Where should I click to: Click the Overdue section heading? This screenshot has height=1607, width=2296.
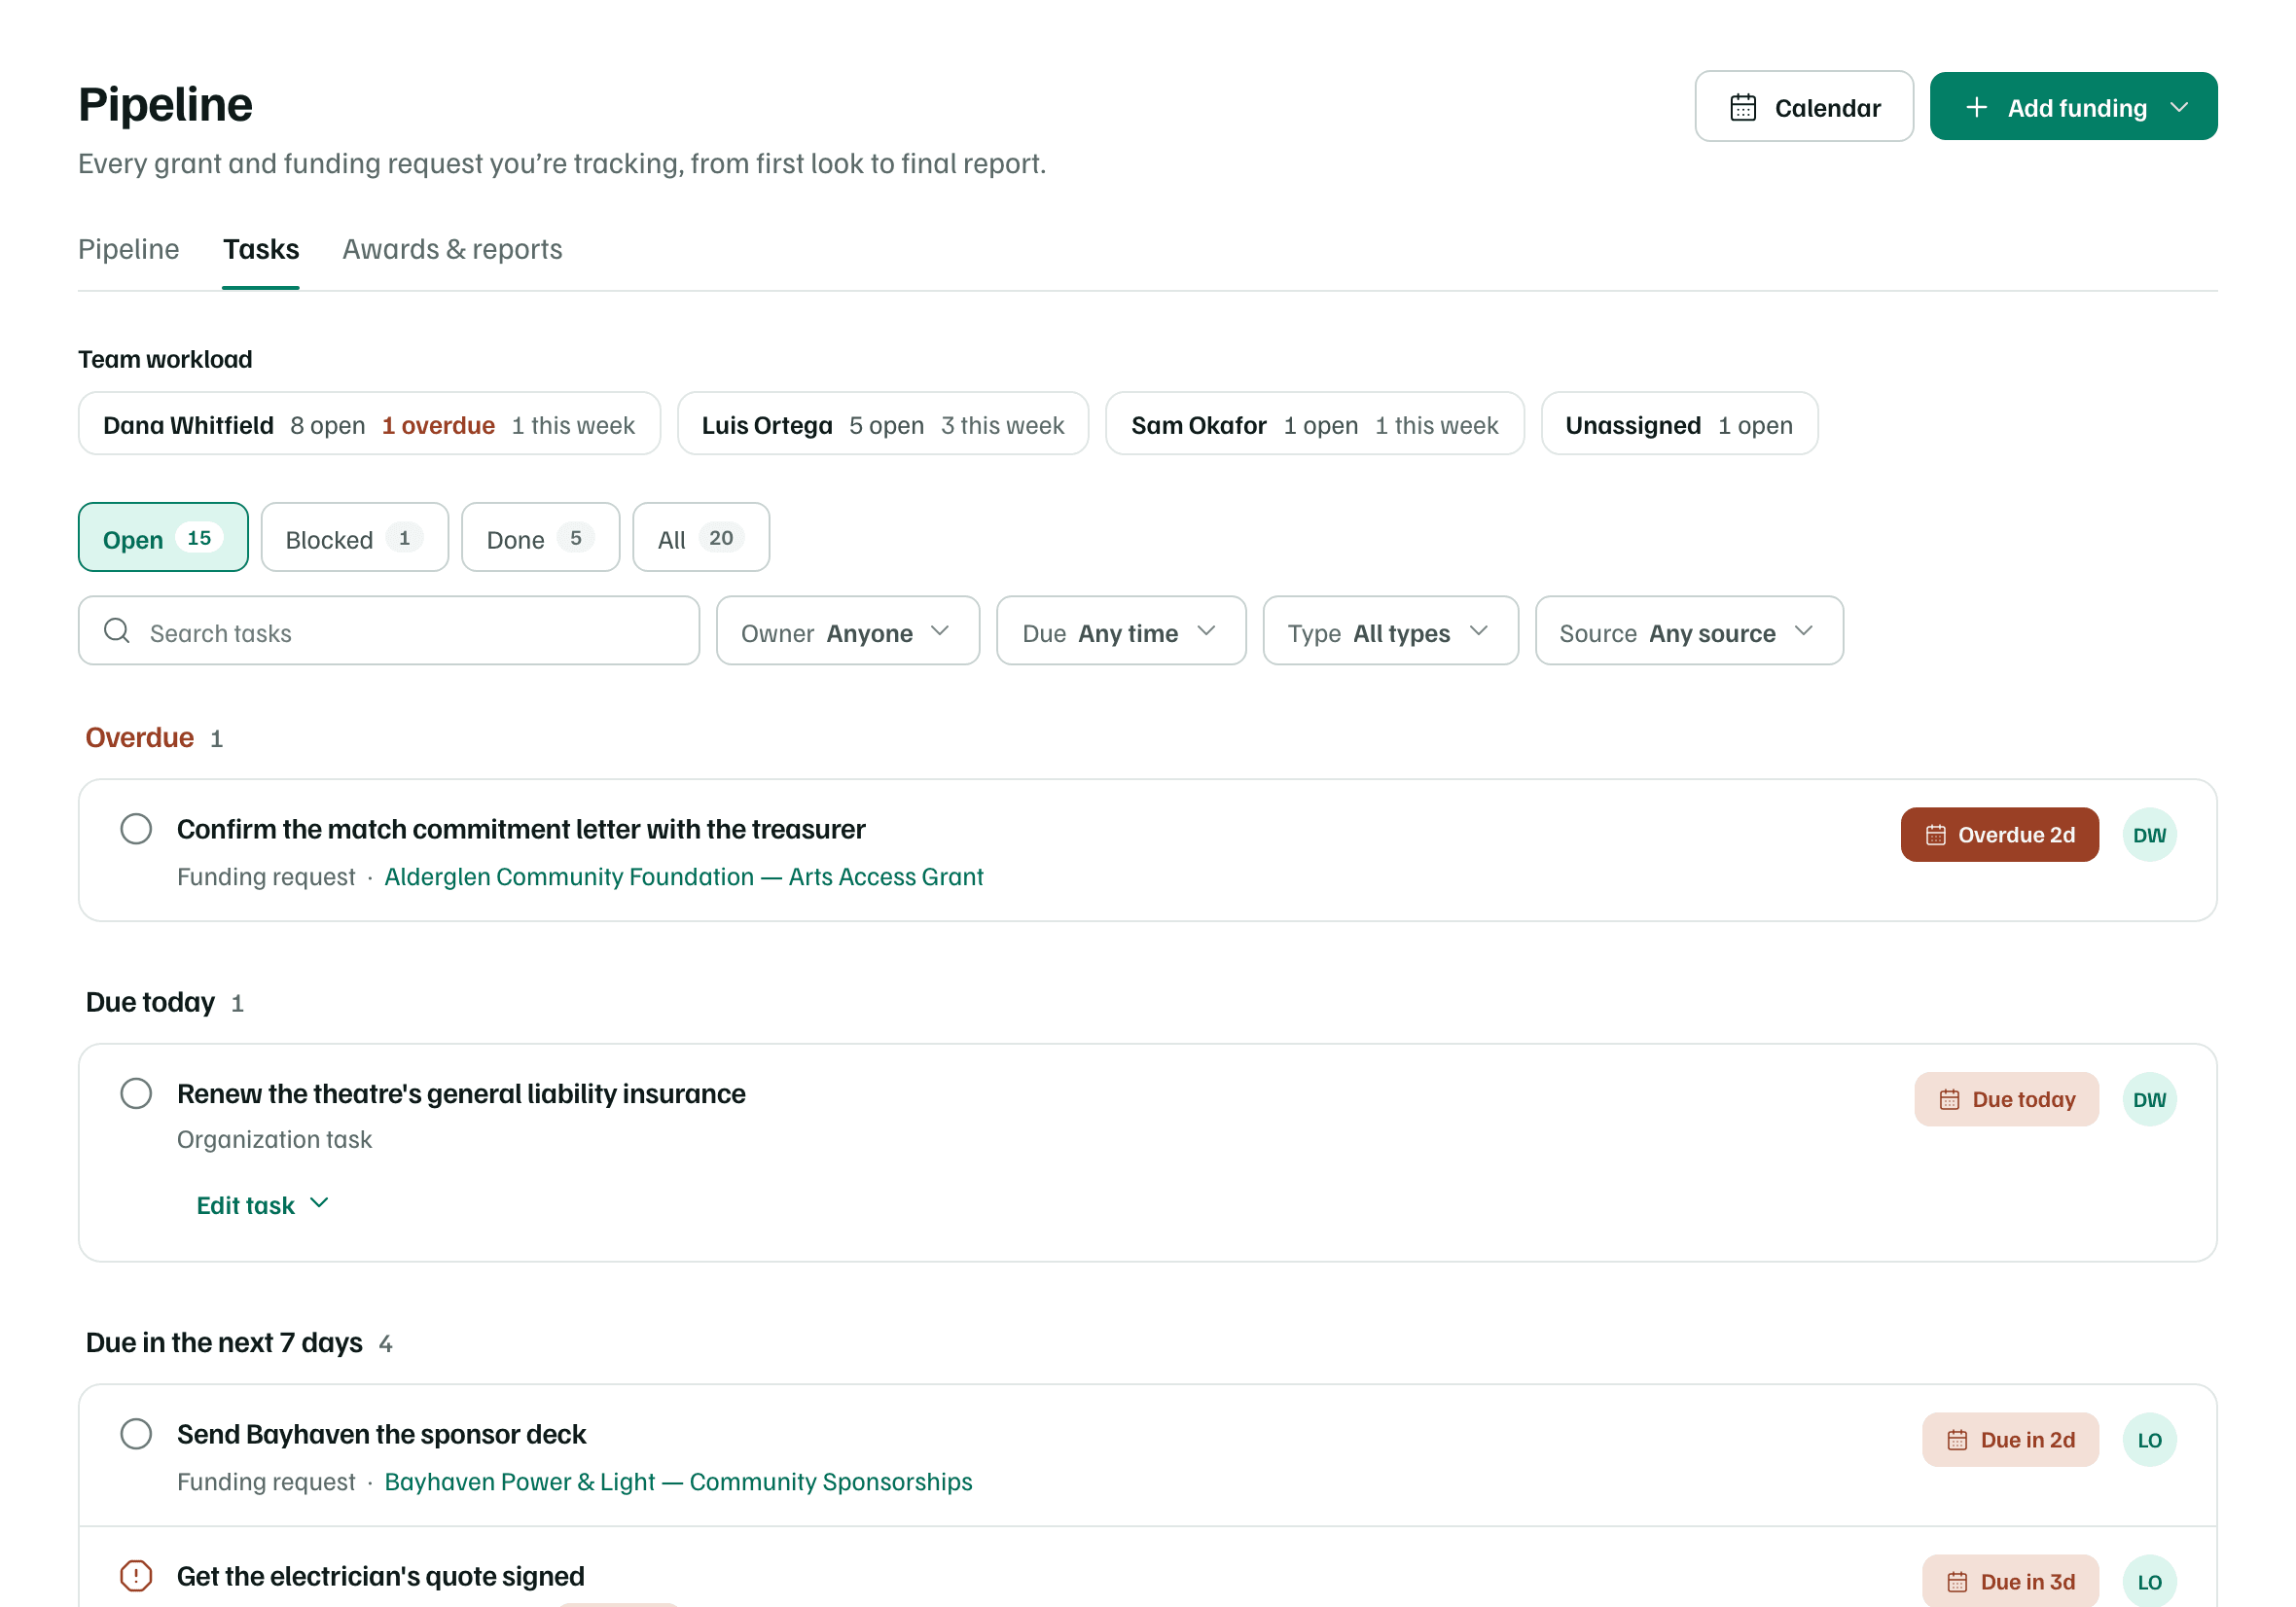click(x=140, y=737)
